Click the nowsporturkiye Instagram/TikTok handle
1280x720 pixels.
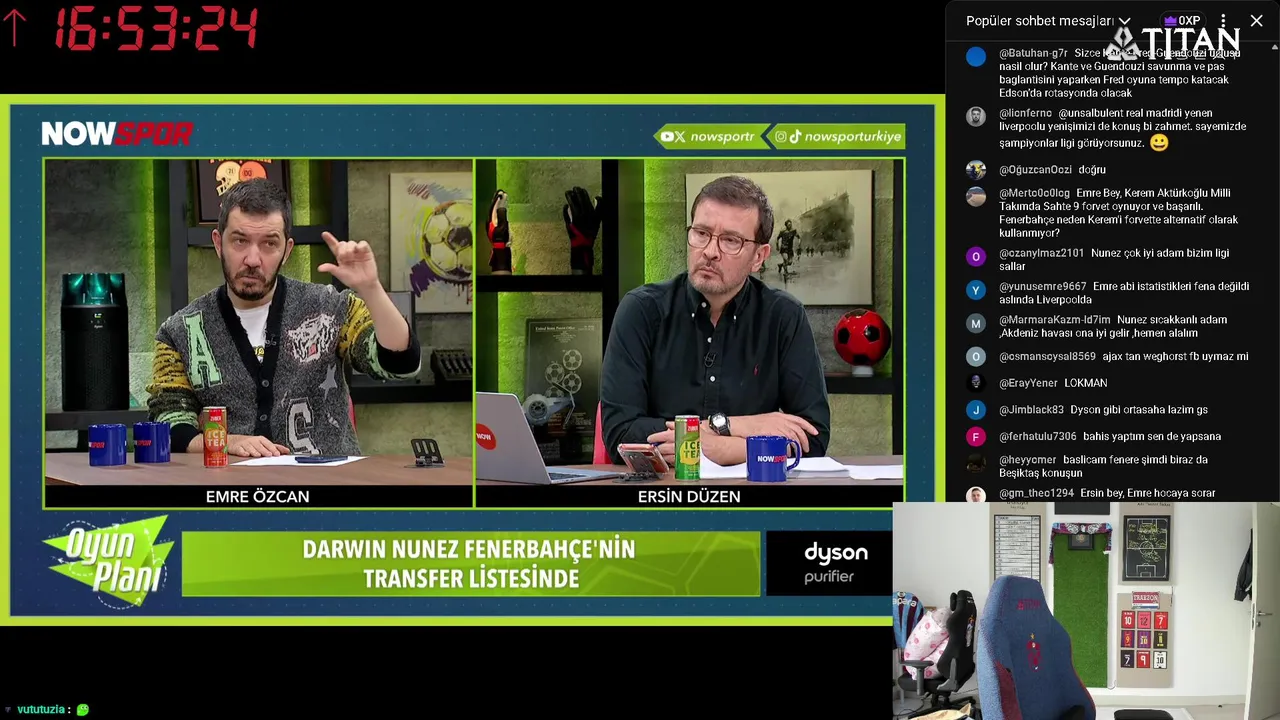coord(838,137)
